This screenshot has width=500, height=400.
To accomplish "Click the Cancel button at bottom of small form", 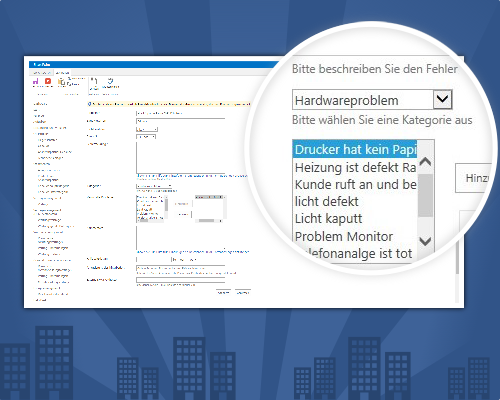I will coord(243,292).
